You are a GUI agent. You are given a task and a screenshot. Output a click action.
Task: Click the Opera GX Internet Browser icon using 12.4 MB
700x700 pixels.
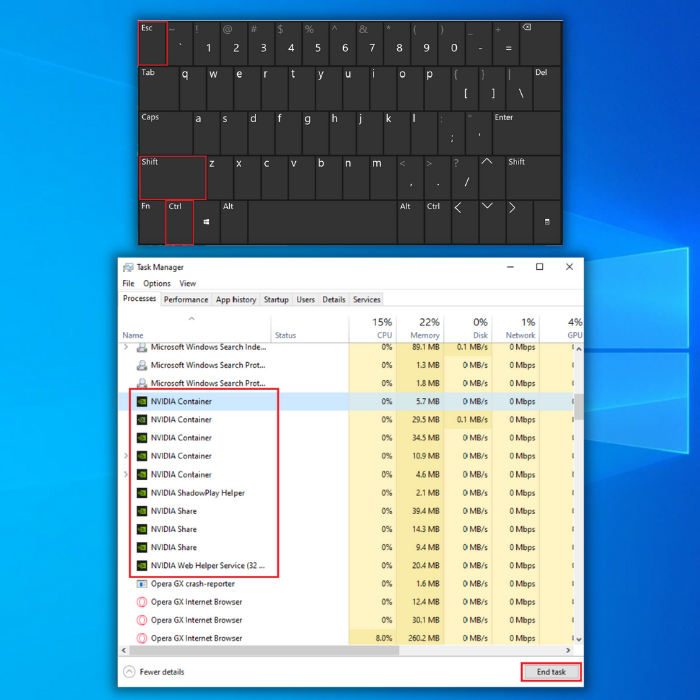click(x=142, y=602)
